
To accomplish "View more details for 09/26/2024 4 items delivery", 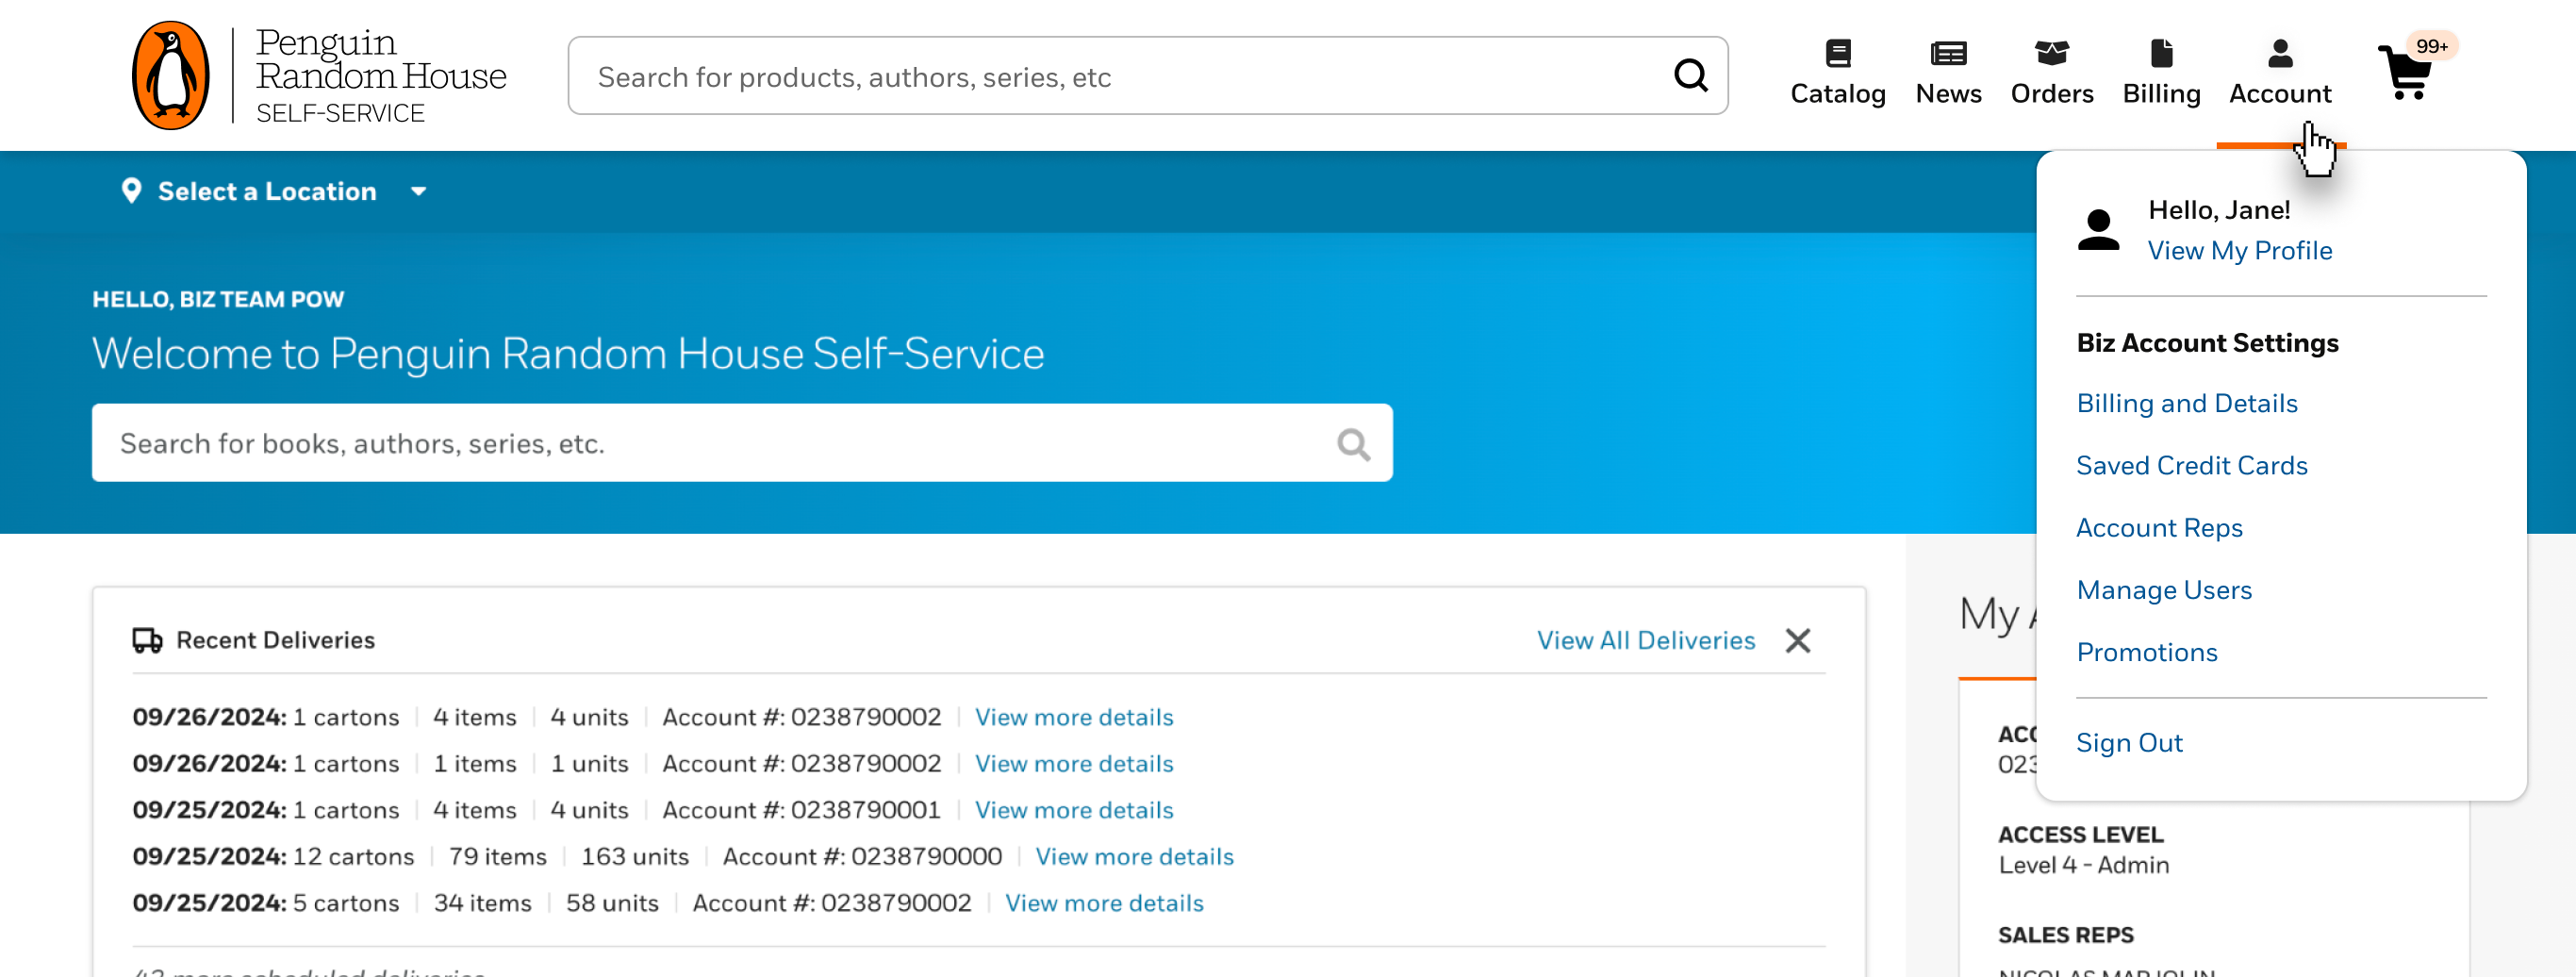I will tap(1073, 717).
